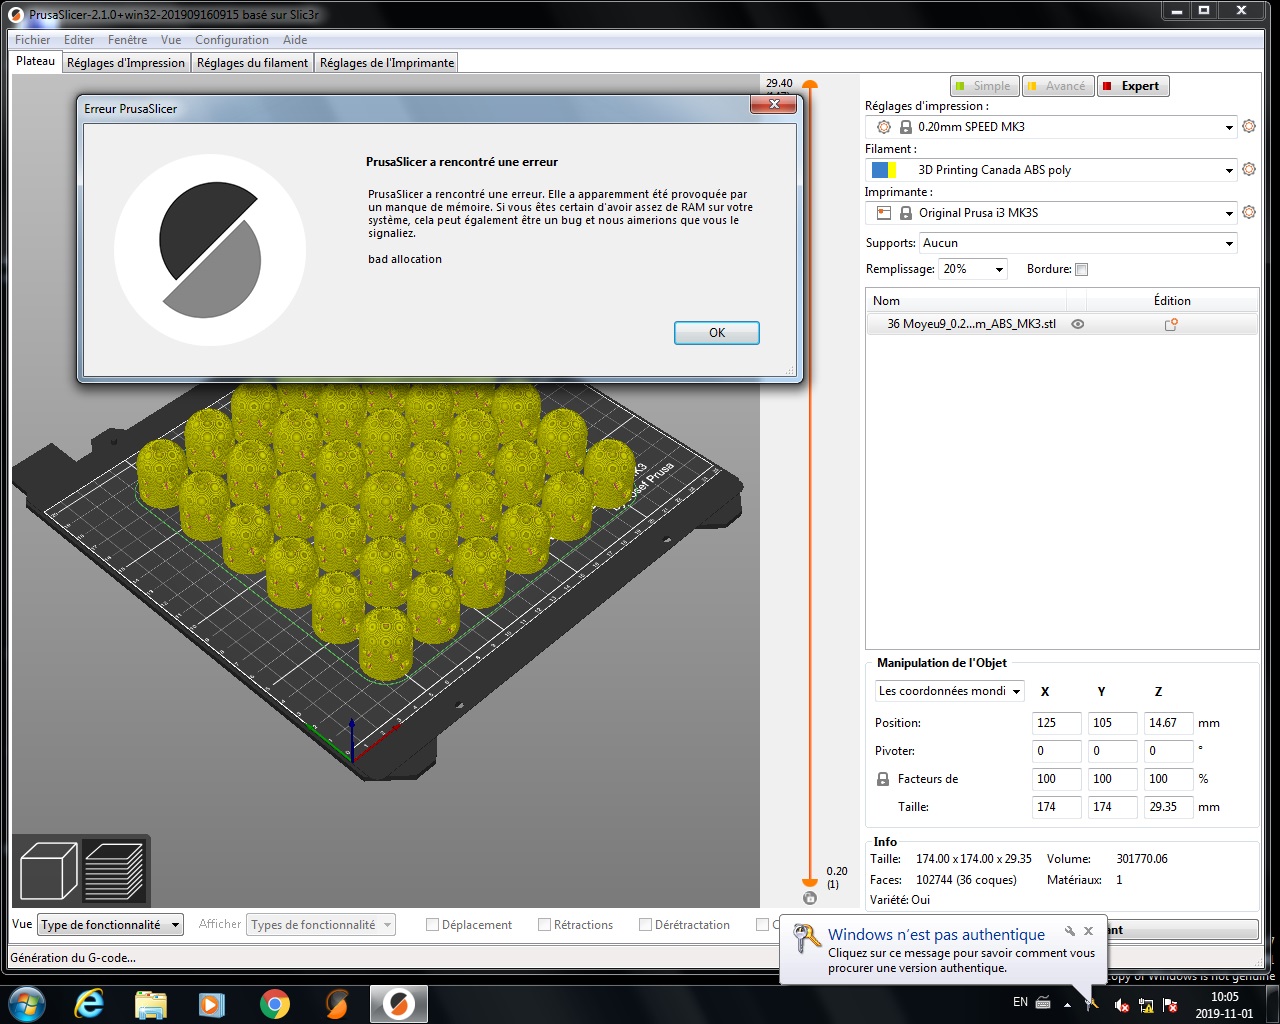This screenshot has width=1280, height=1024.
Task: Select Expert mode
Action: pos(1132,86)
